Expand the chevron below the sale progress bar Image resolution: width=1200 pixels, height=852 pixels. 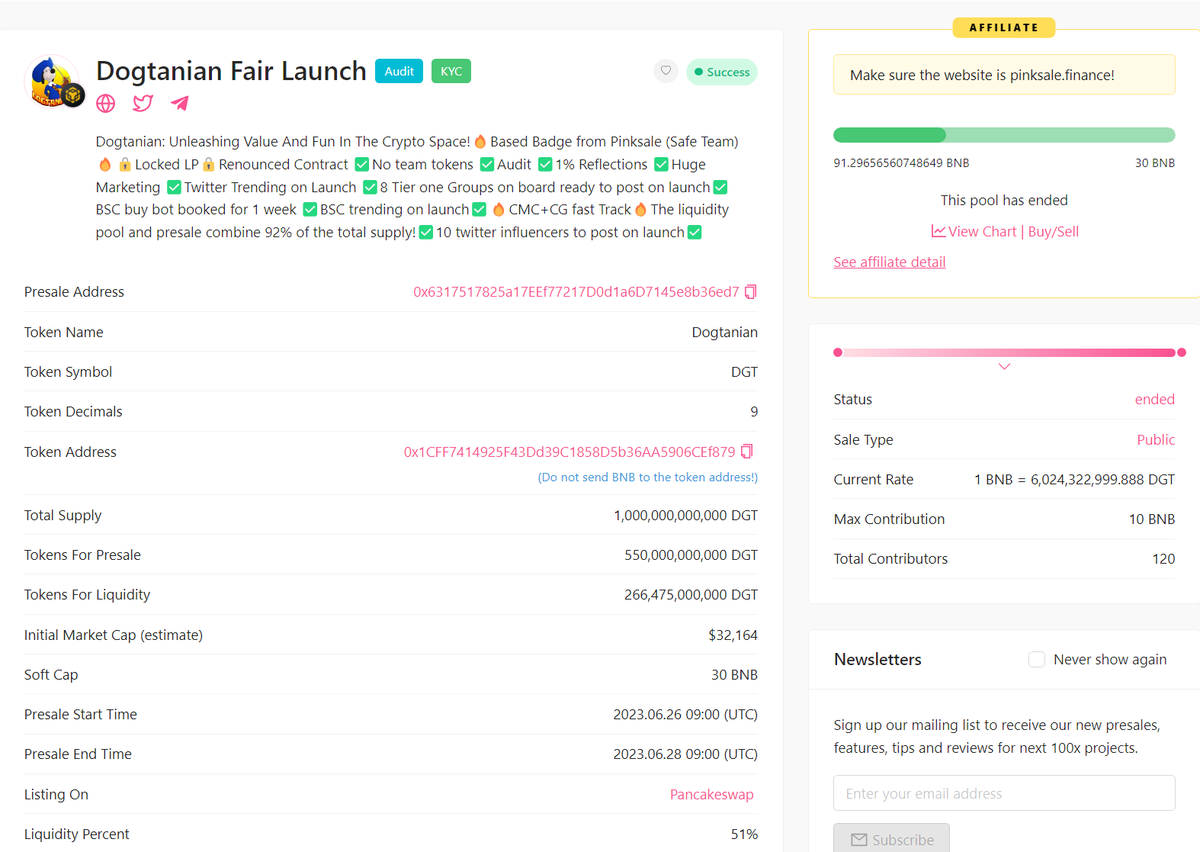(x=1004, y=366)
